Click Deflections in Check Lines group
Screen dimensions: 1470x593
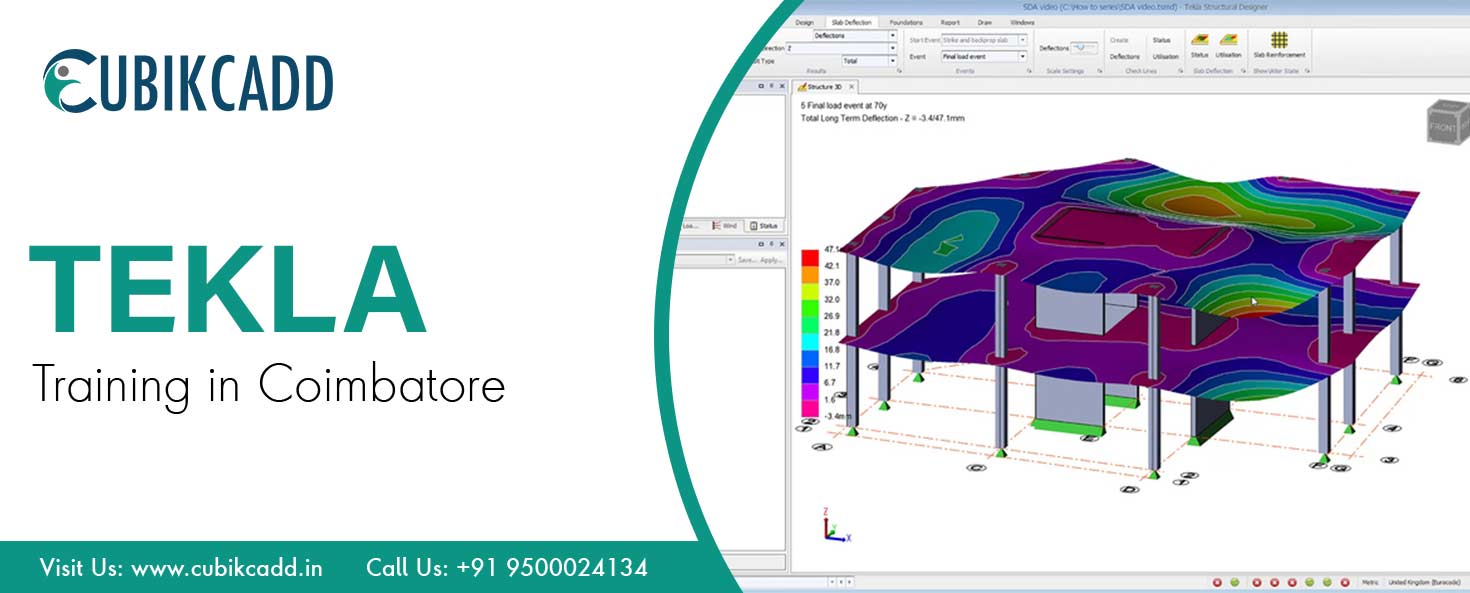coord(1124,57)
